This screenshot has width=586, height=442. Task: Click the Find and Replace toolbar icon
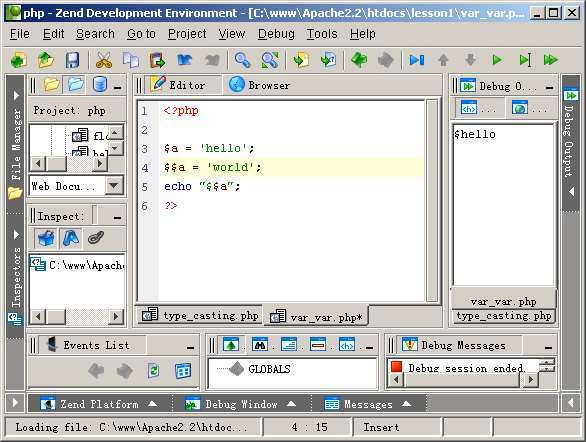pos(270,60)
